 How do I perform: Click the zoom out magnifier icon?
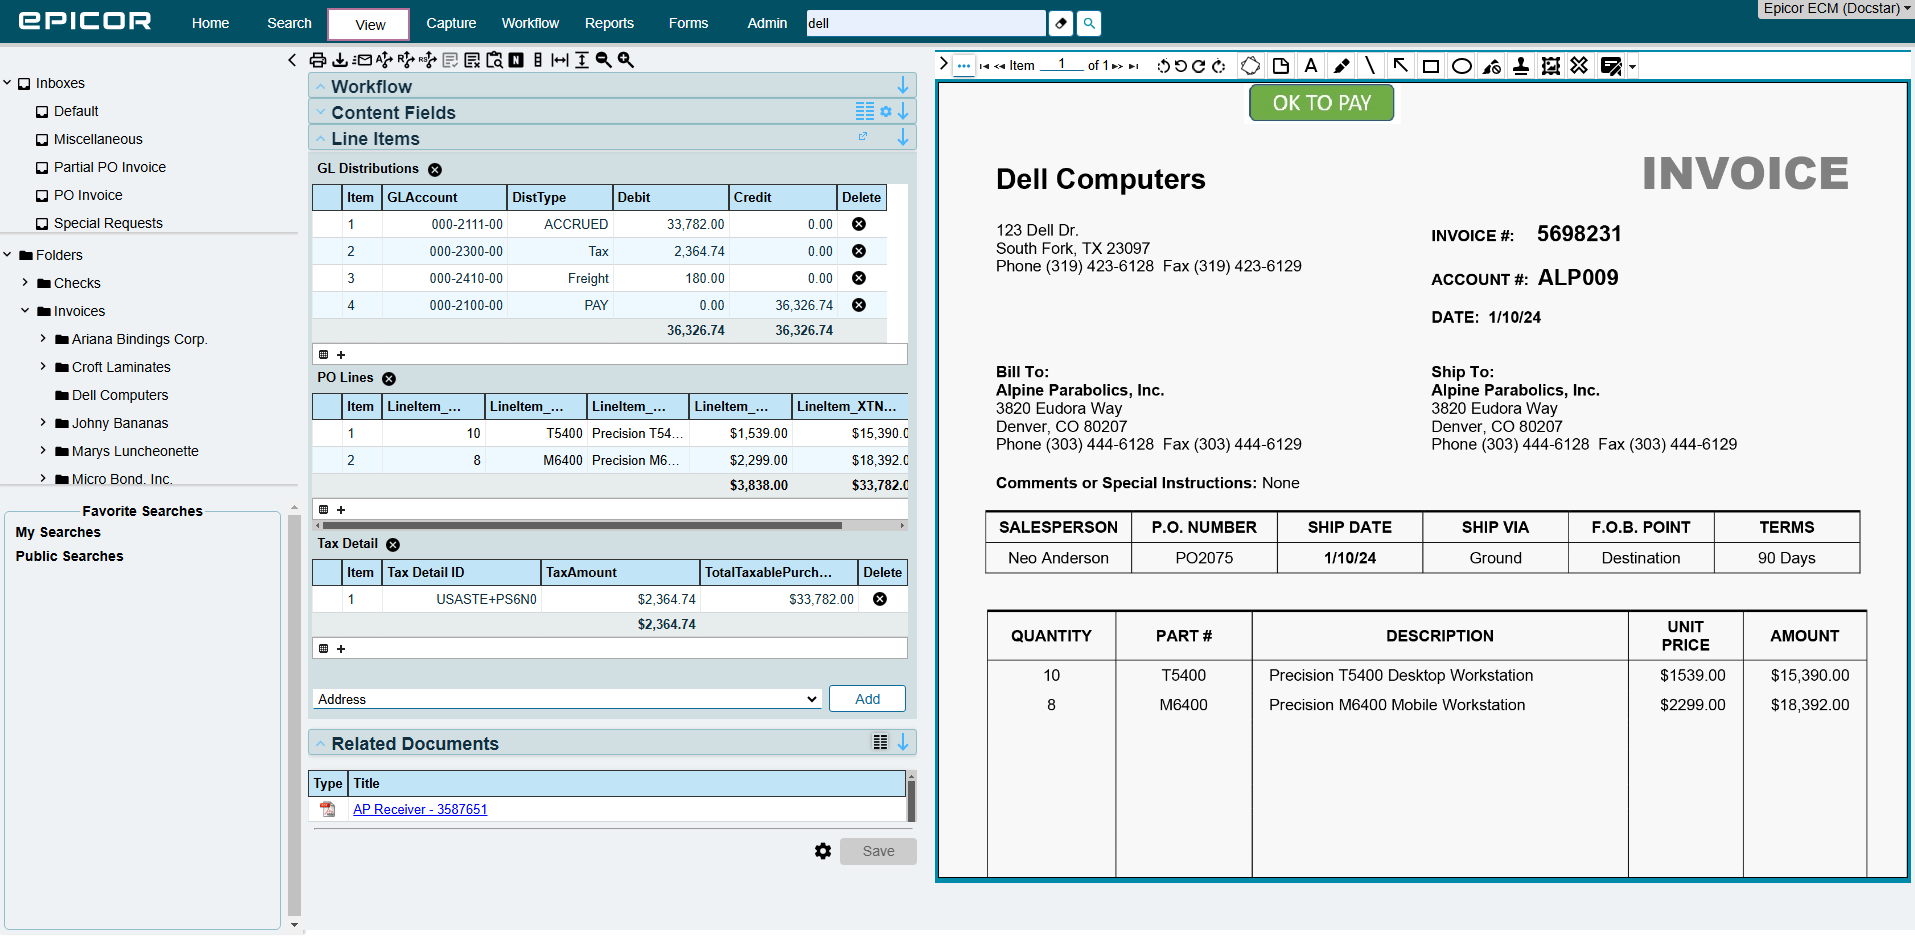pyautogui.click(x=604, y=60)
